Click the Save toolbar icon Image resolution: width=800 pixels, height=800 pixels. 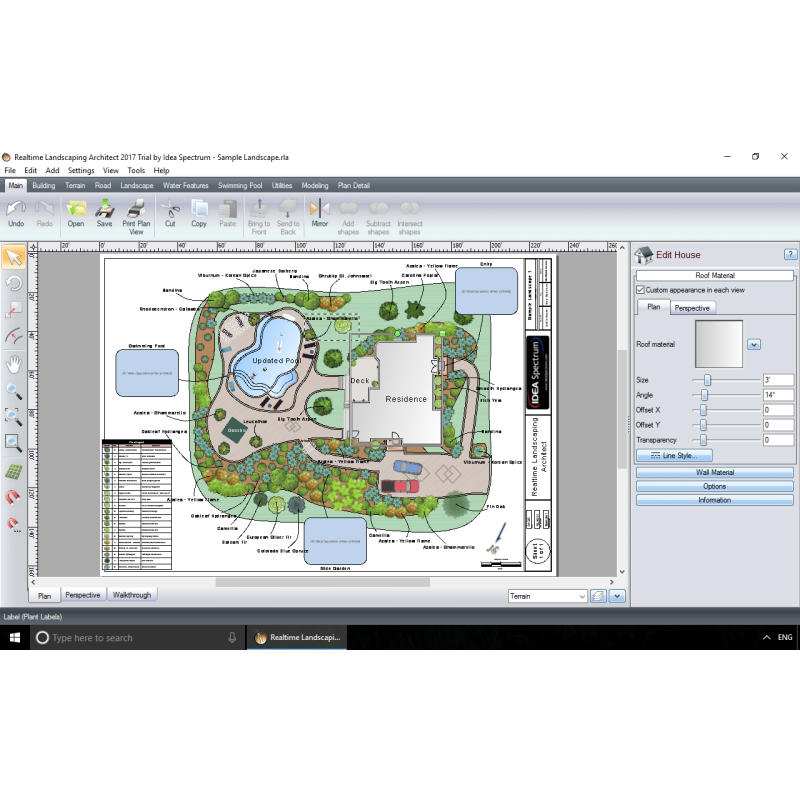(x=104, y=214)
